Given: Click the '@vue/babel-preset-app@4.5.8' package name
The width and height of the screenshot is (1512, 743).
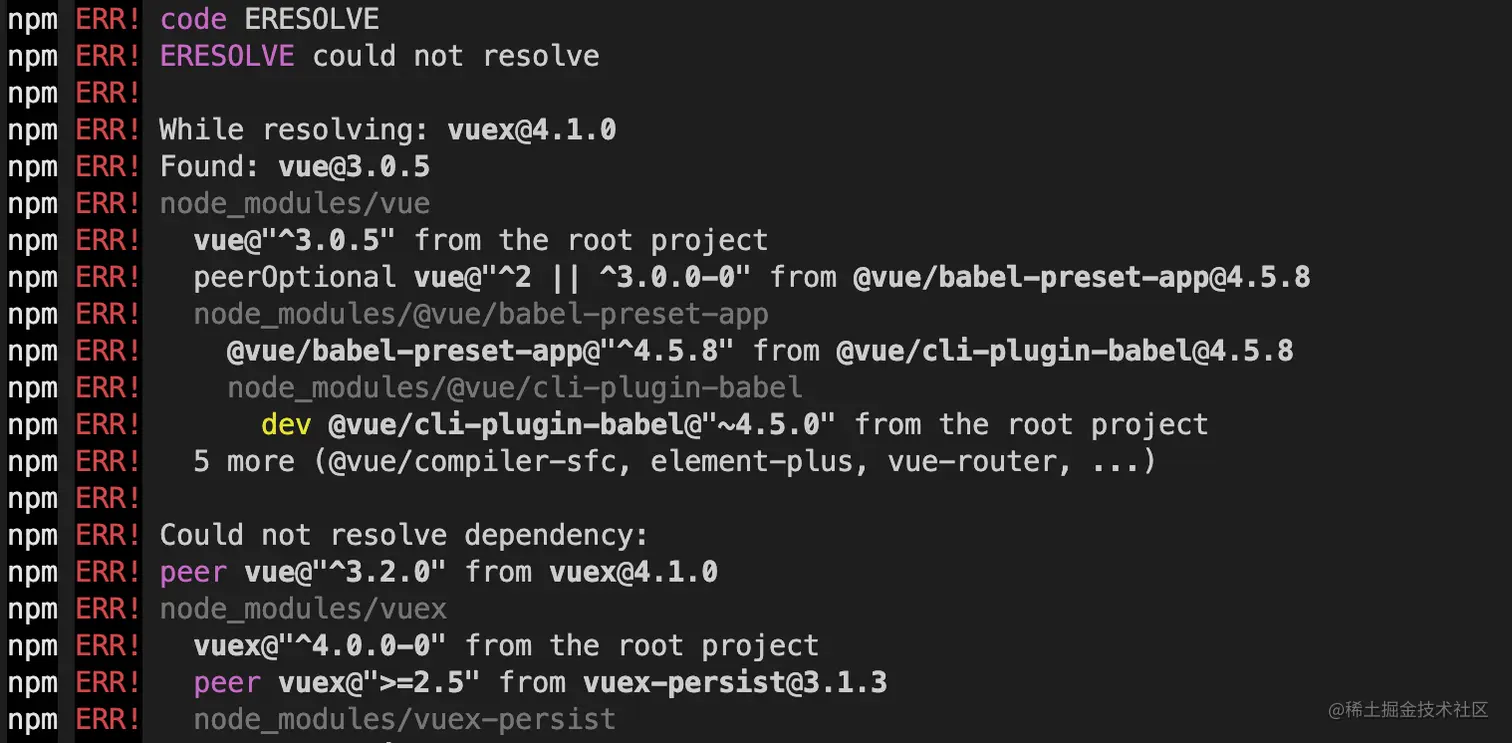Looking at the screenshot, I should 1081,277.
